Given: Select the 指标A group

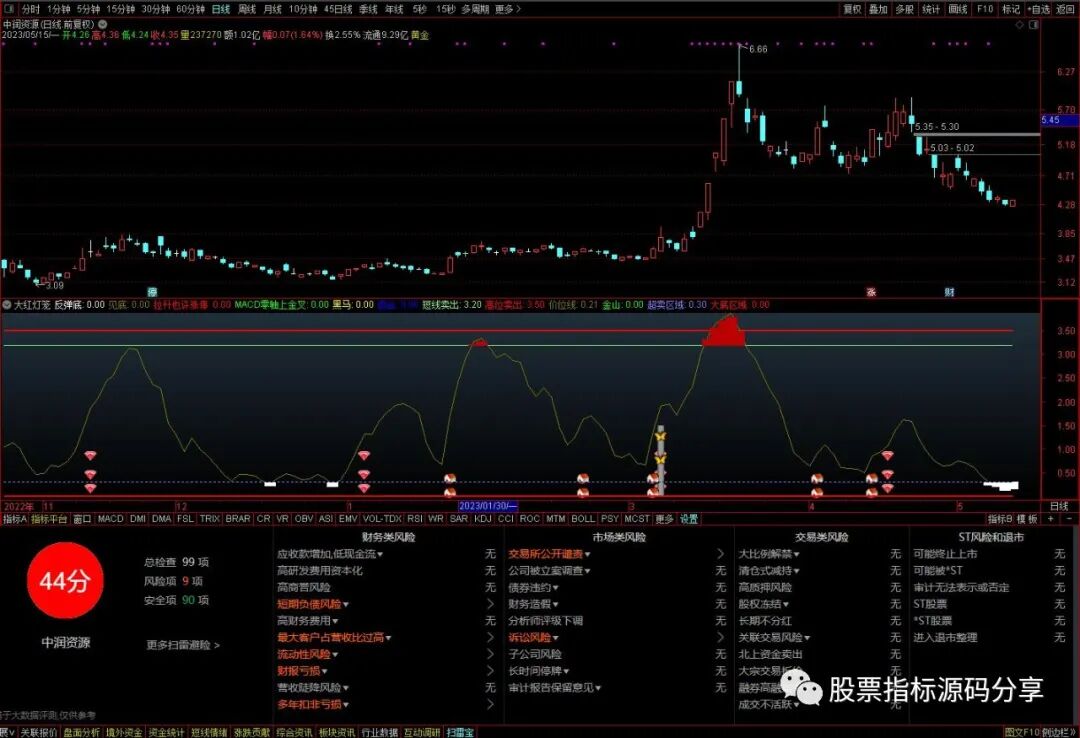Looking at the screenshot, I should point(14,519).
